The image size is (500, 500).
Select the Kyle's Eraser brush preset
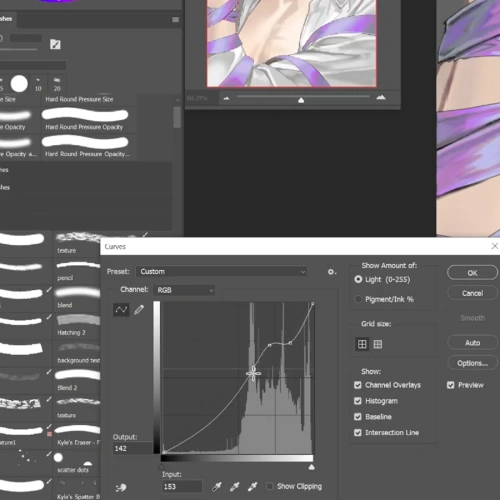click(77, 435)
